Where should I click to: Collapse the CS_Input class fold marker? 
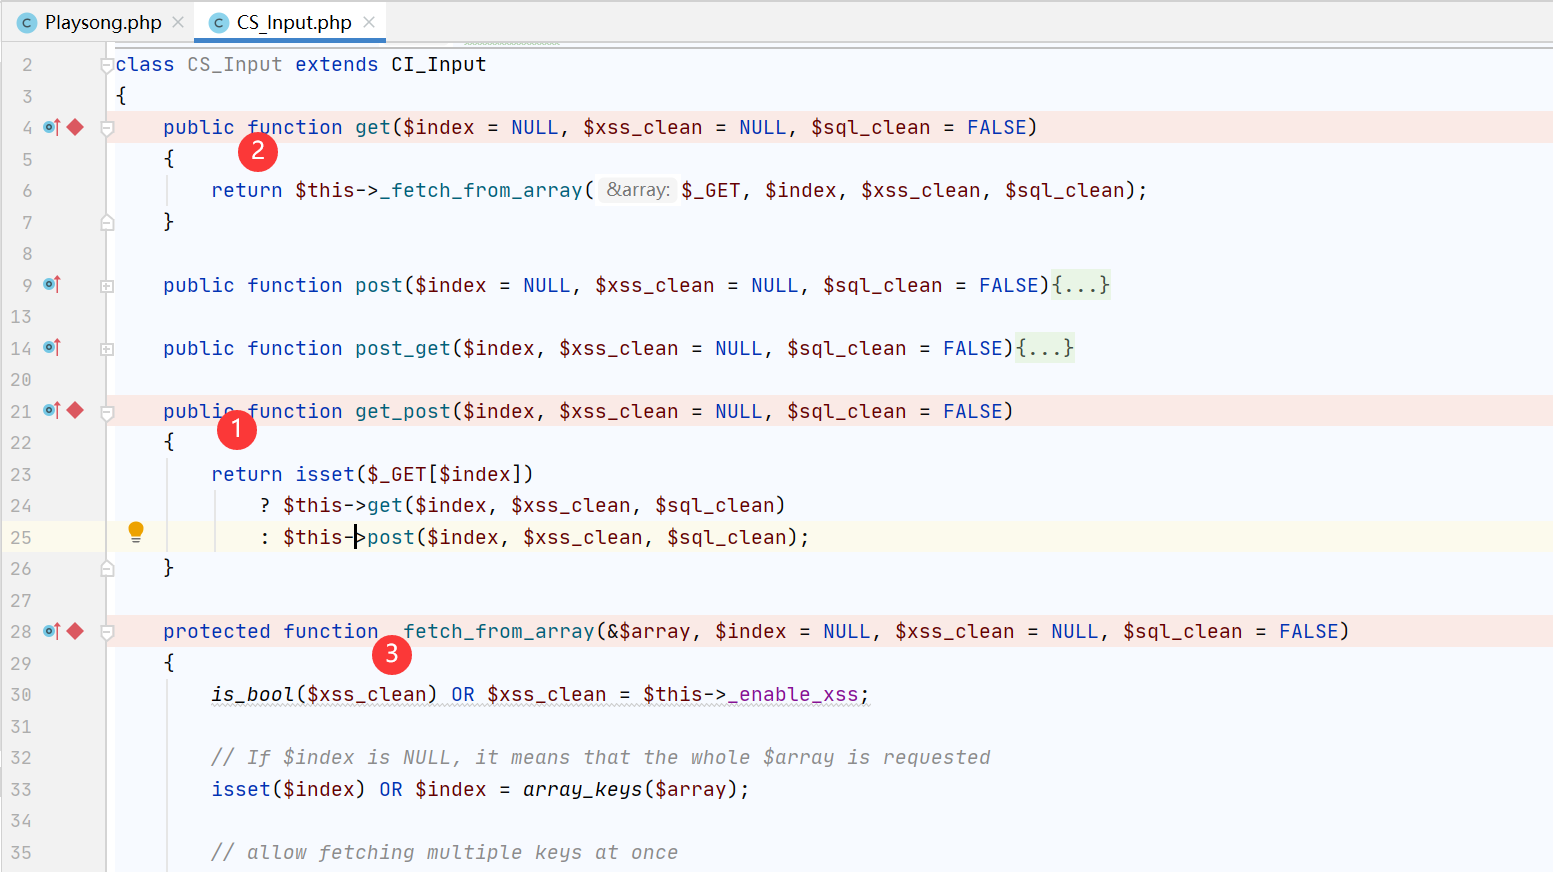[x=107, y=66]
